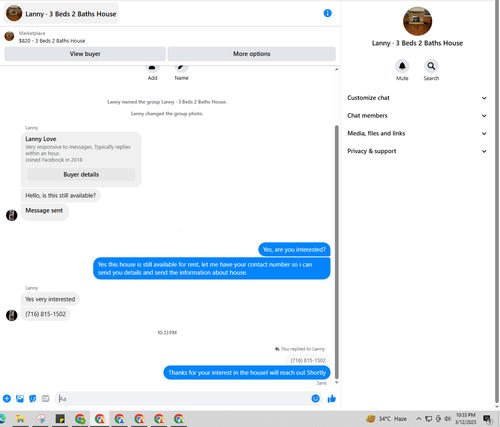Screen dimensions: 500x427
Task: Open the GIF picker icon
Action: point(45,398)
